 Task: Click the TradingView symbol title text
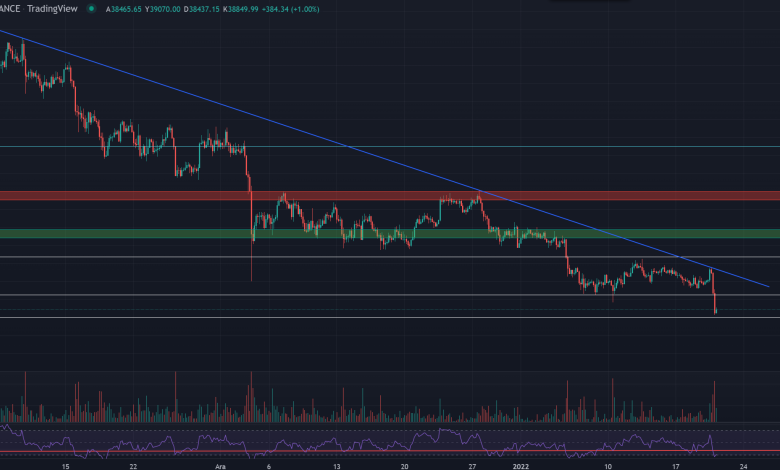coord(50,8)
